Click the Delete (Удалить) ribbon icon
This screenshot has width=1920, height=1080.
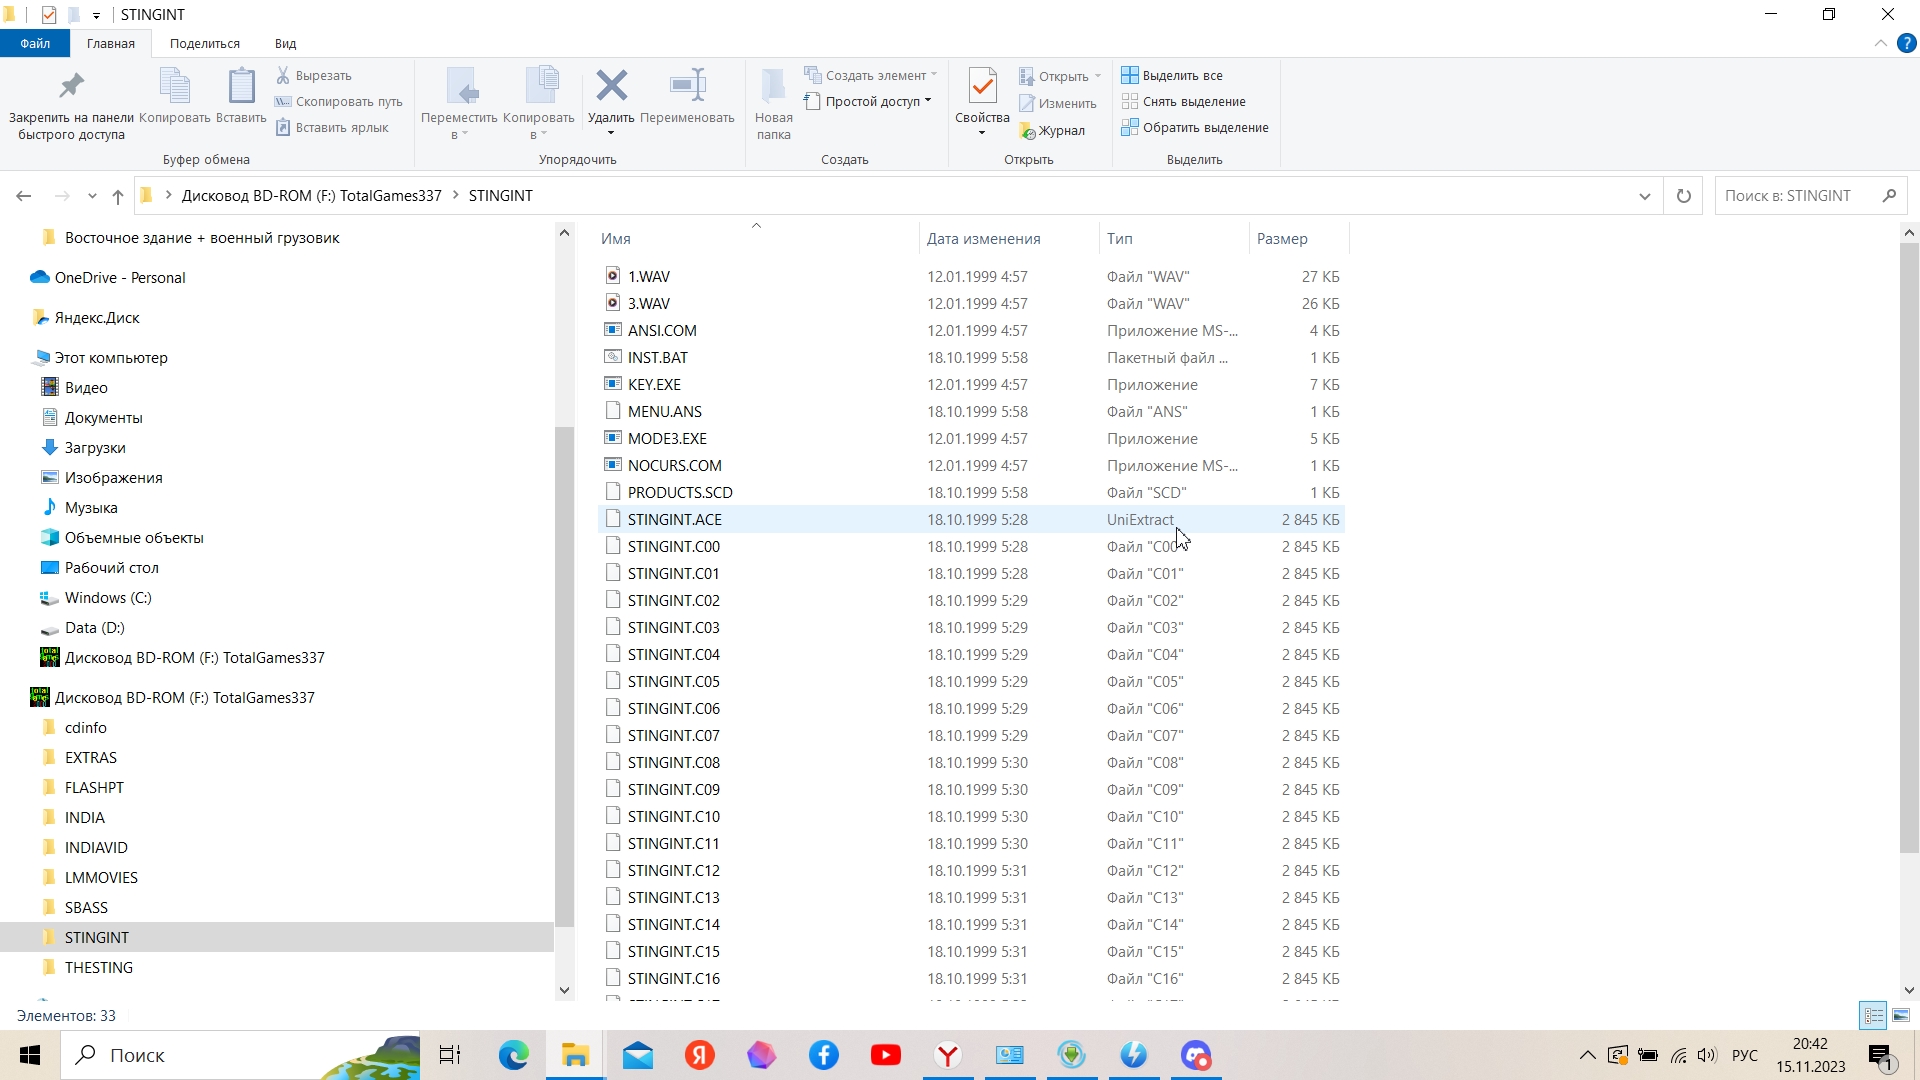click(611, 88)
